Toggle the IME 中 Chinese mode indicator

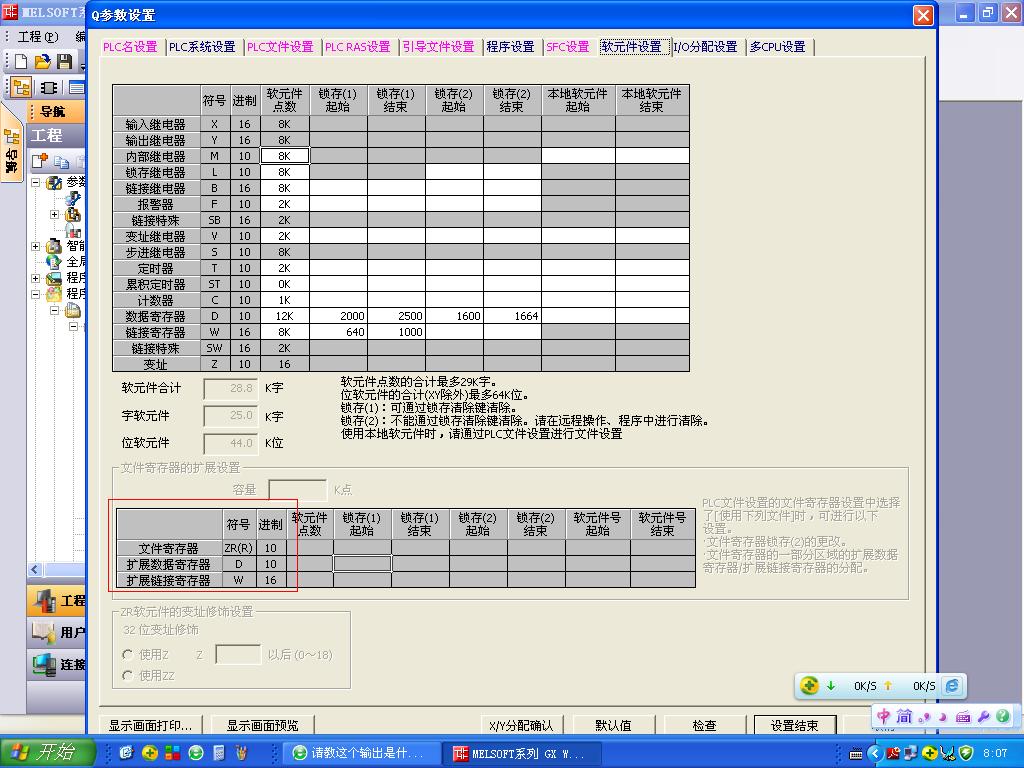click(884, 716)
